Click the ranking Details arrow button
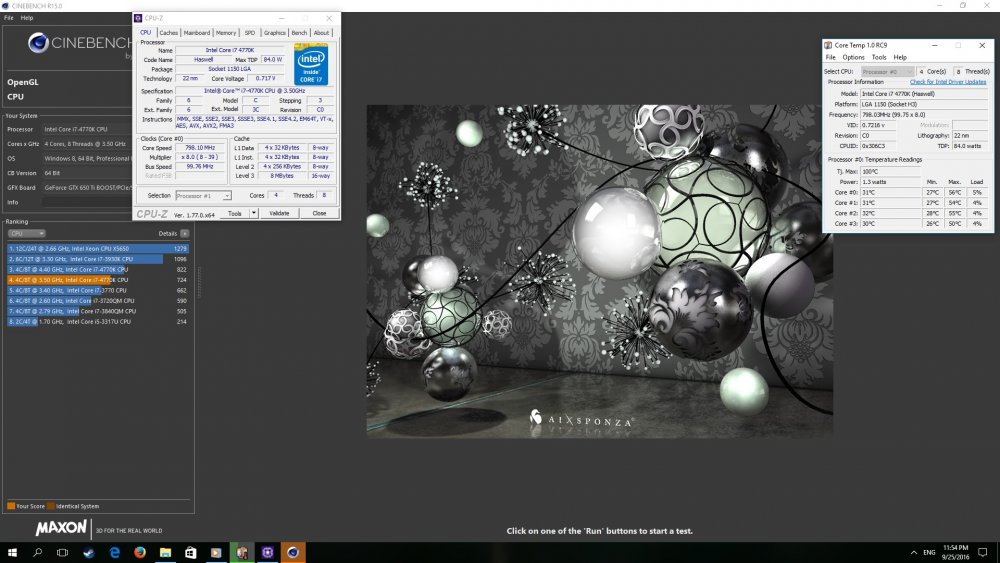The image size is (1000, 563). click(x=185, y=233)
